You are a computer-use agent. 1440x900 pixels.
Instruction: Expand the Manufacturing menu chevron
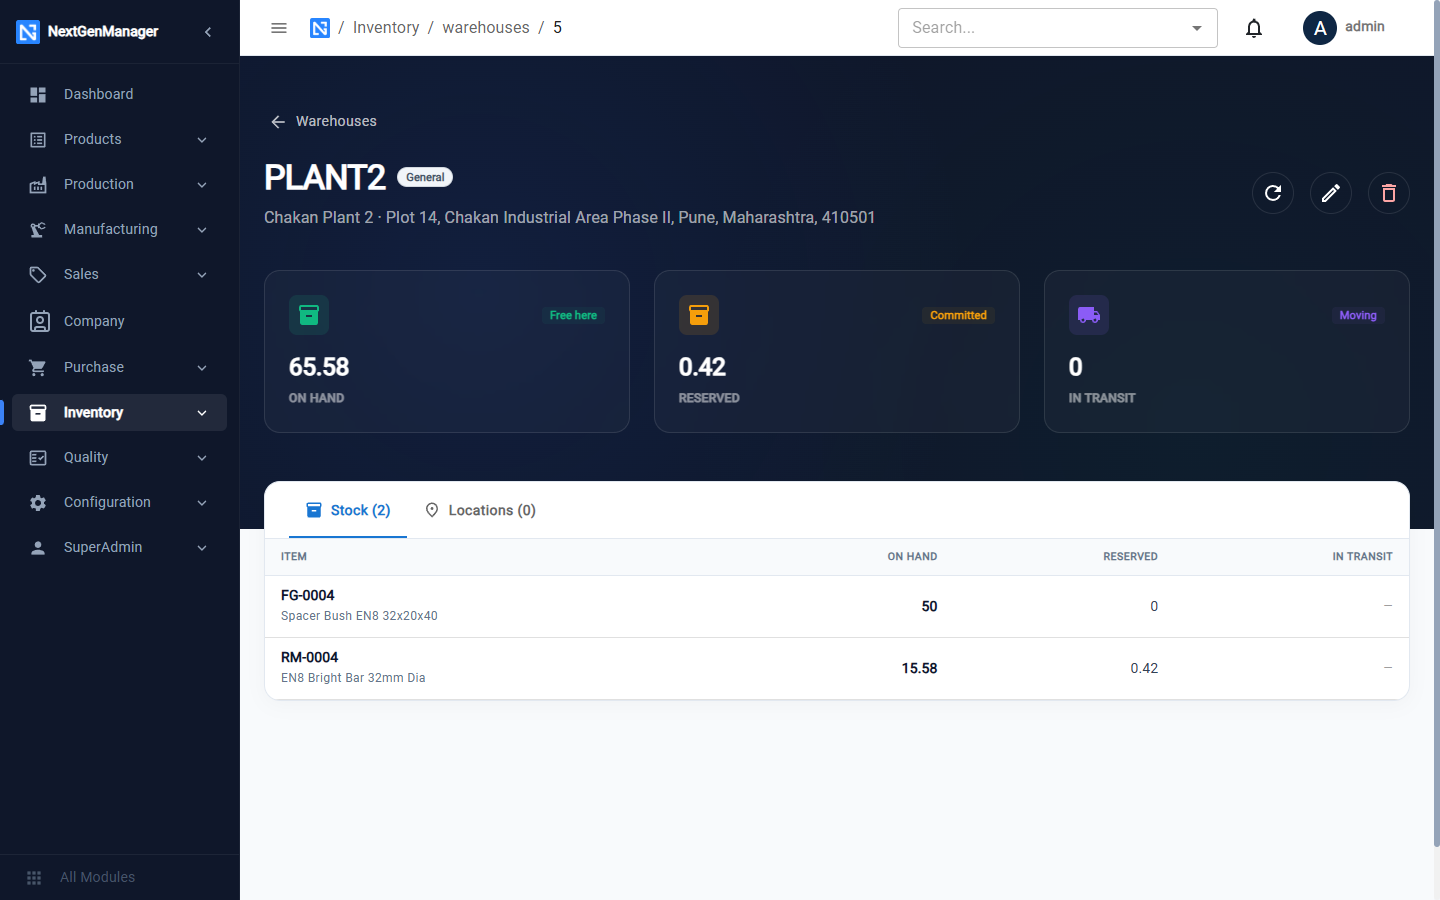point(202,230)
